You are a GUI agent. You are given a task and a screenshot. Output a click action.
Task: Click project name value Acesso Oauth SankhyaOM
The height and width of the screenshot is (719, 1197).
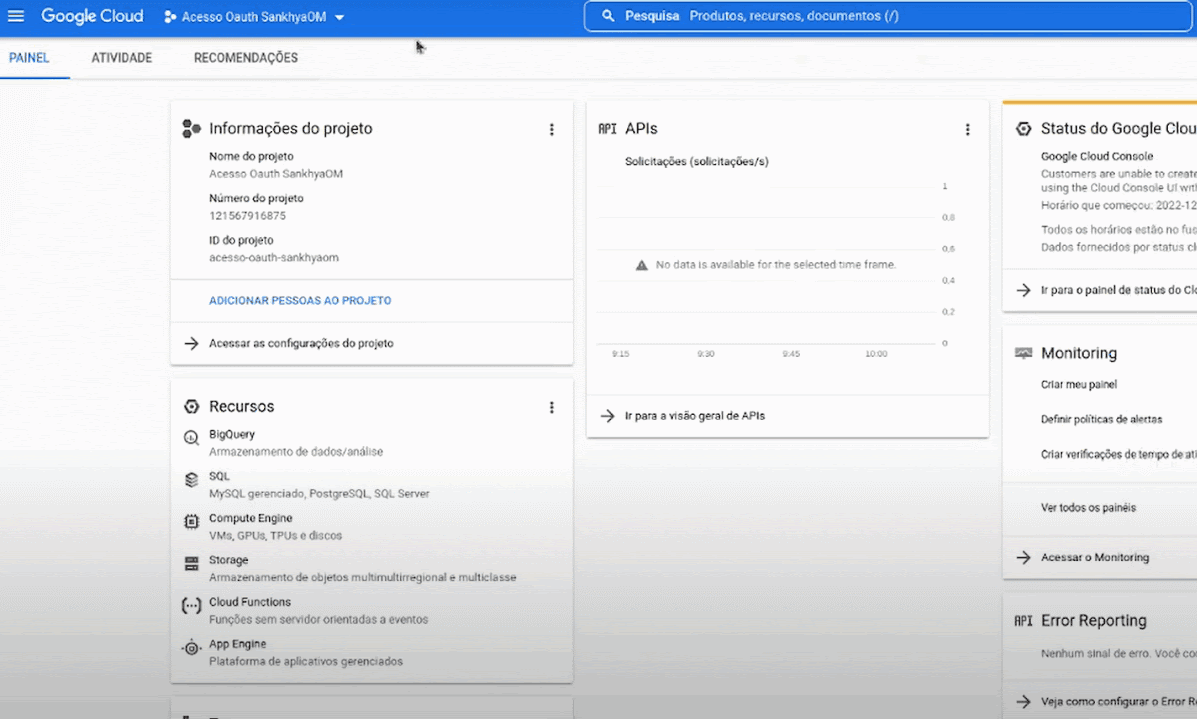276,174
